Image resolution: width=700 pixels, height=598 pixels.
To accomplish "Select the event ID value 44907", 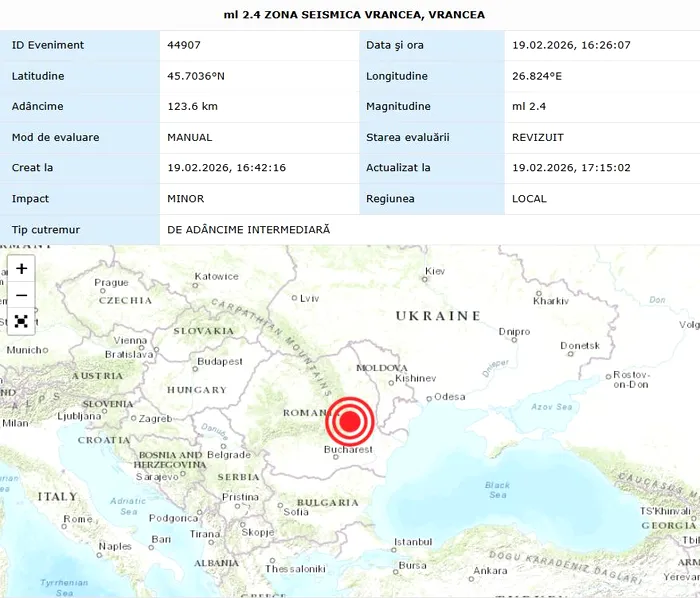I will pyautogui.click(x=186, y=45).
